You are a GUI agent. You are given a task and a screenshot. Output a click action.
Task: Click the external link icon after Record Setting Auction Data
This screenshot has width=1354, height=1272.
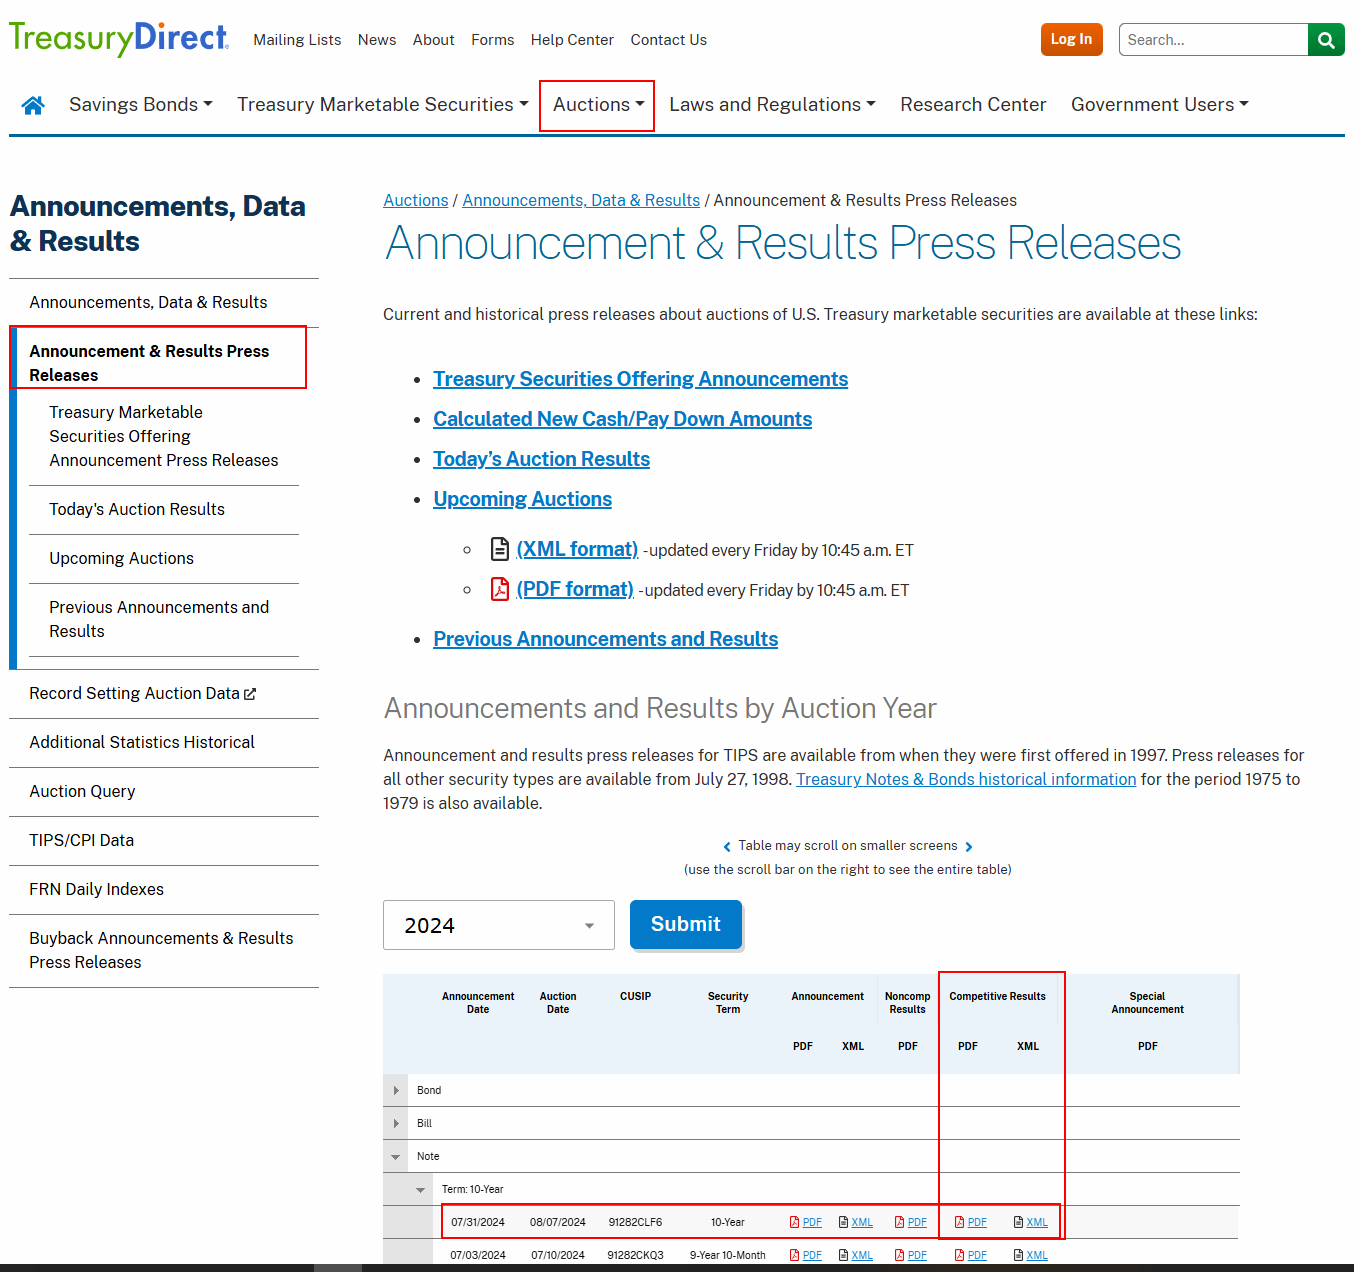[x=250, y=694]
